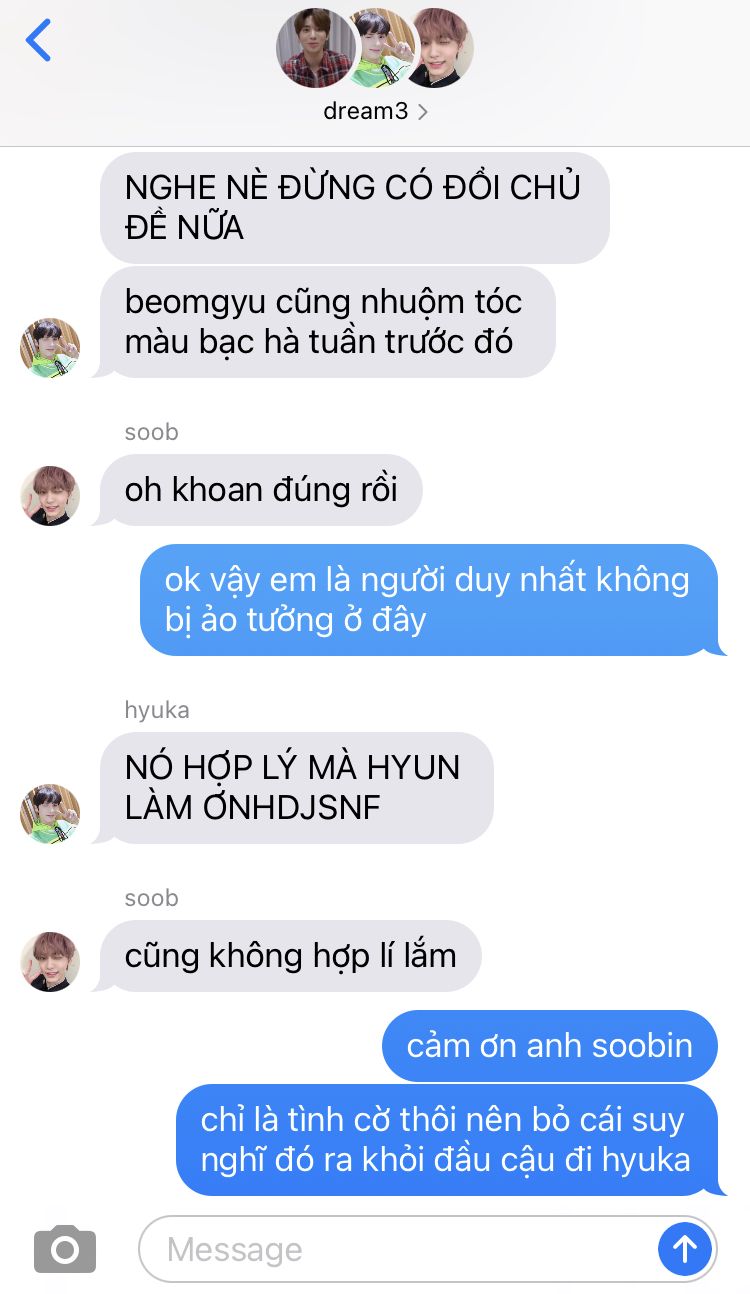Select the 'NGHE NÈ ĐỪNG CÓ ĐỔI CHỦ ĐỀ' bubble

(355, 208)
